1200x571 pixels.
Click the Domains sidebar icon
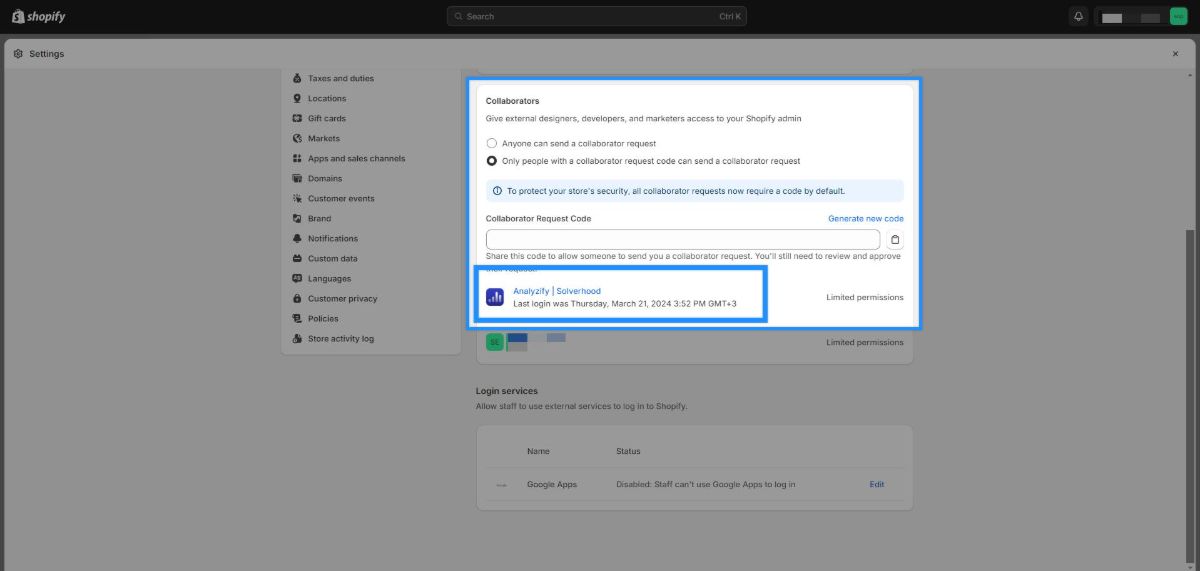298,179
